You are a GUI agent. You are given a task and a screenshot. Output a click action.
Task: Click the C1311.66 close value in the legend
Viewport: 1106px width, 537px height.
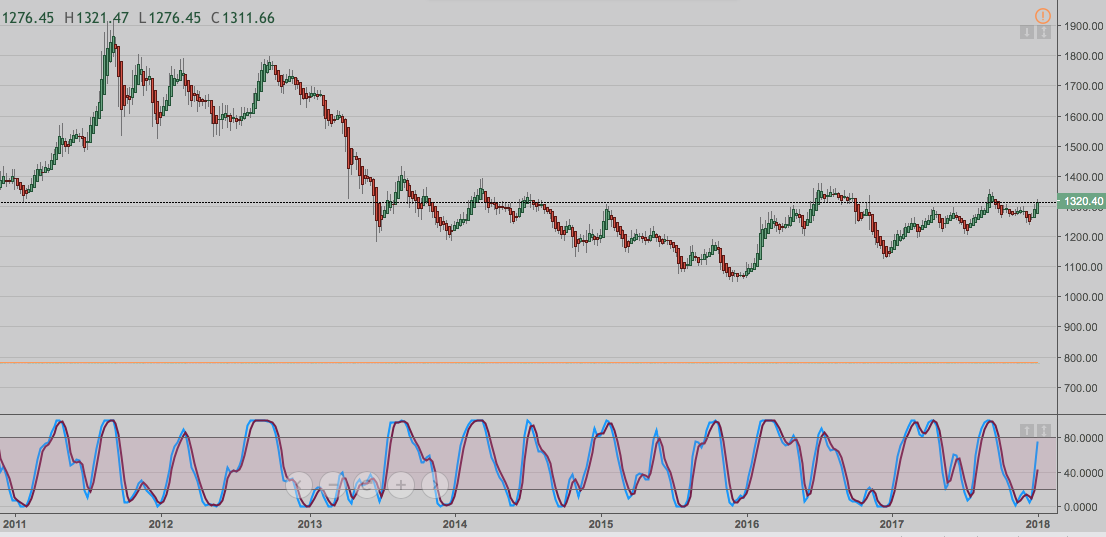pos(243,18)
